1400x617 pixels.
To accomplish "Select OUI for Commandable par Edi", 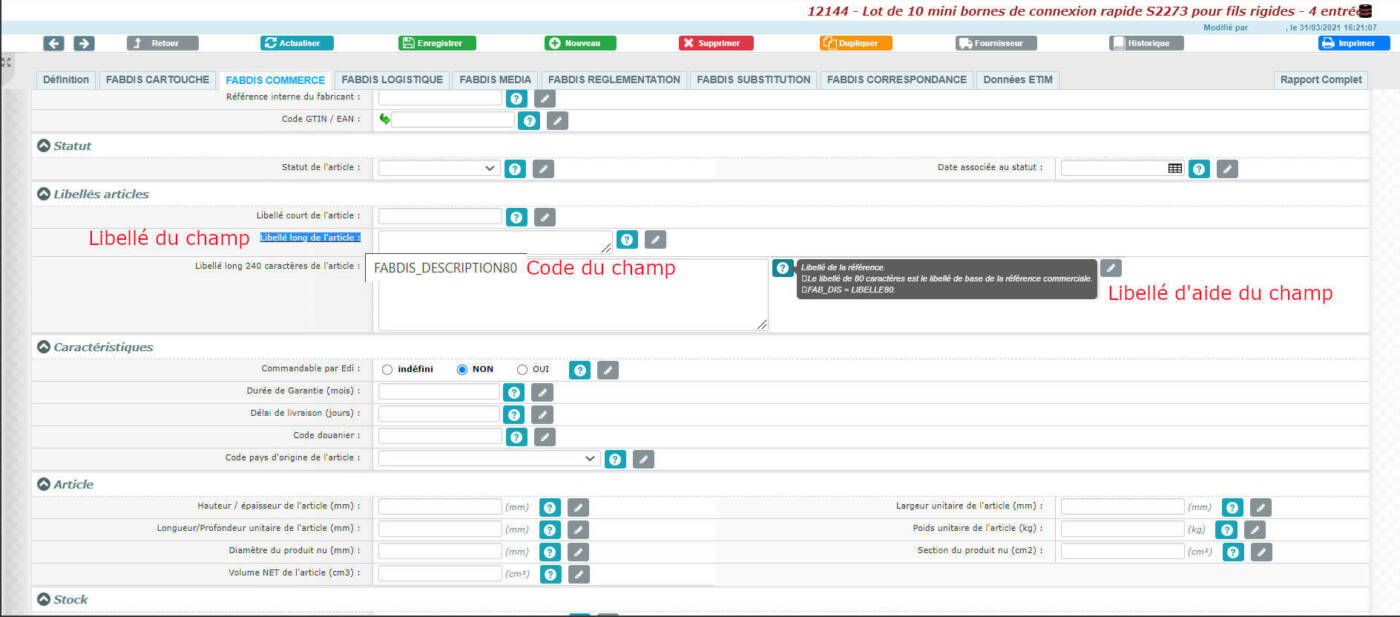I will pyautogui.click(x=521, y=369).
